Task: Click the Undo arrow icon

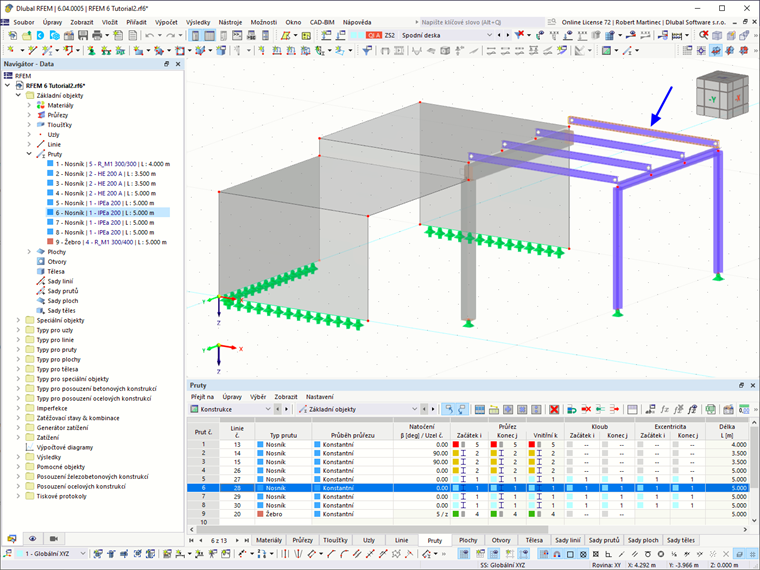Action: pos(149,35)
